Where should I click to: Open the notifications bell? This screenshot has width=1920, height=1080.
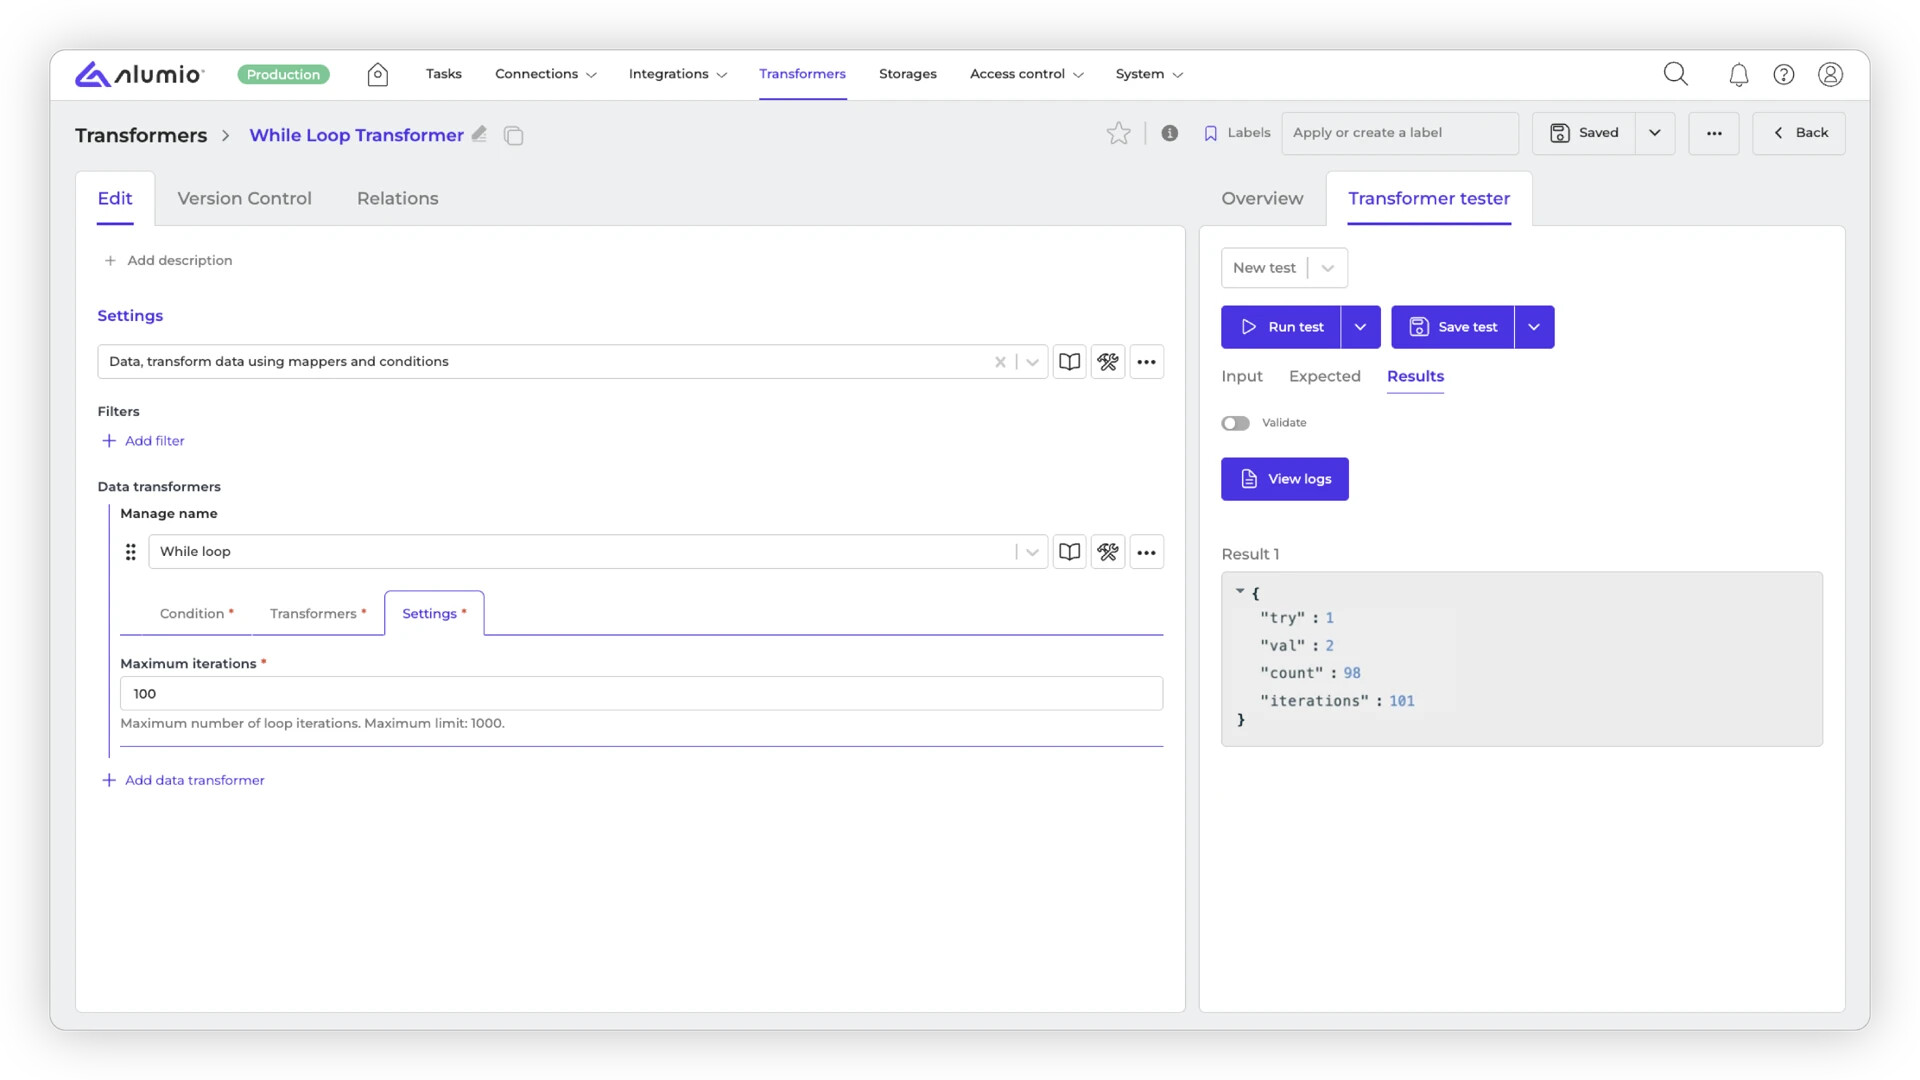point(1738,74)
